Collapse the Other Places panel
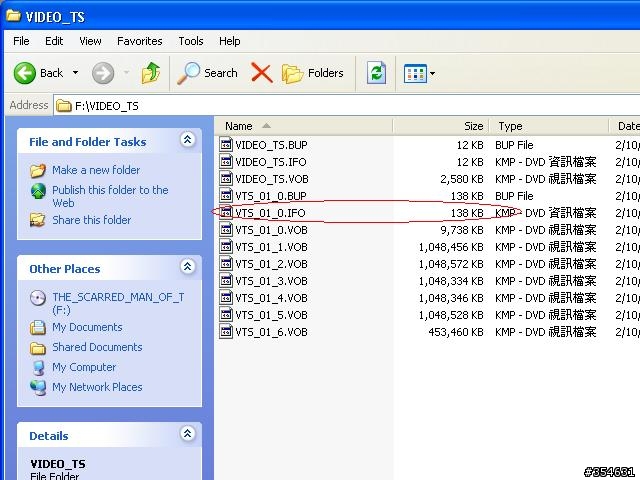Screen dimensions: 640x480 [x=187, y=267]
